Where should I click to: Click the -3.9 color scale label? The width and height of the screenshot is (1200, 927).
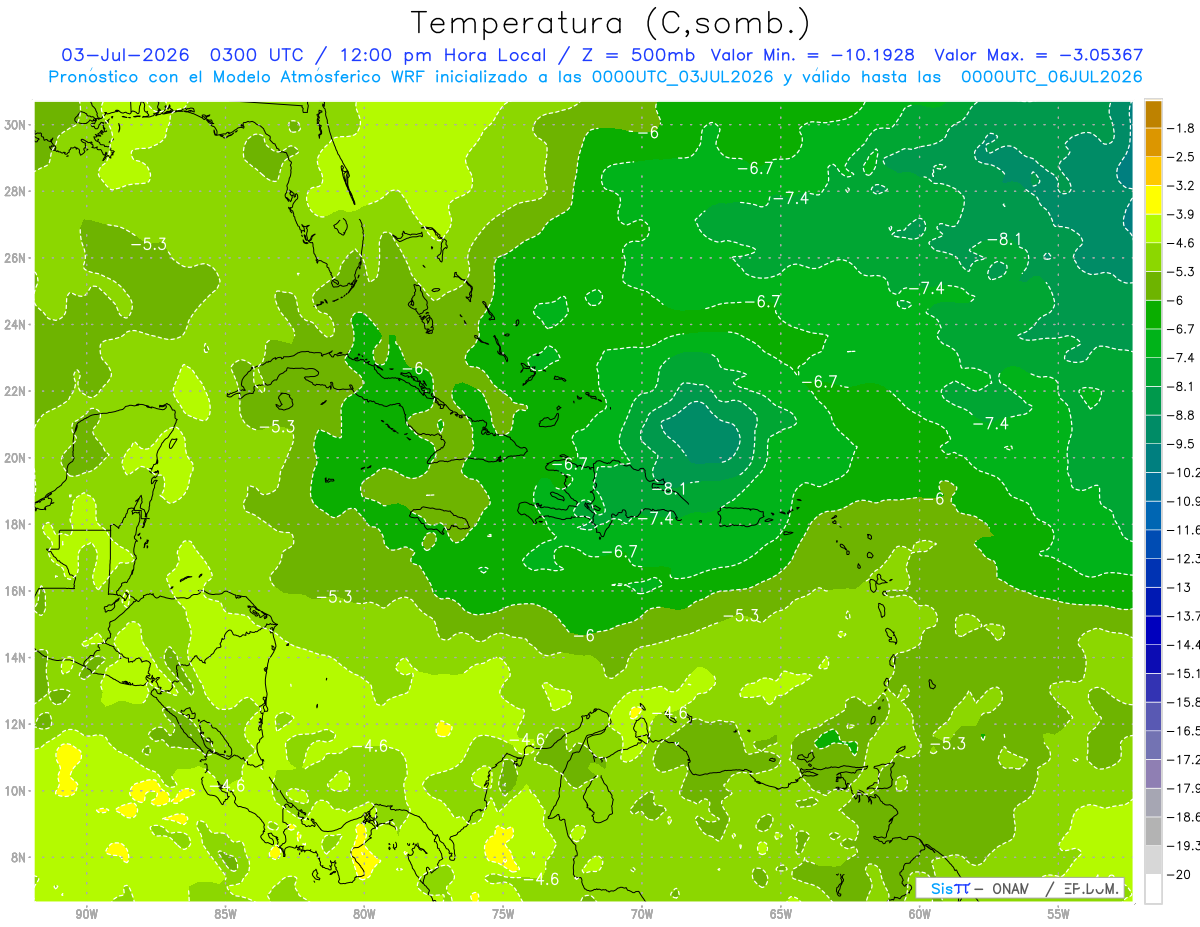1183,214
